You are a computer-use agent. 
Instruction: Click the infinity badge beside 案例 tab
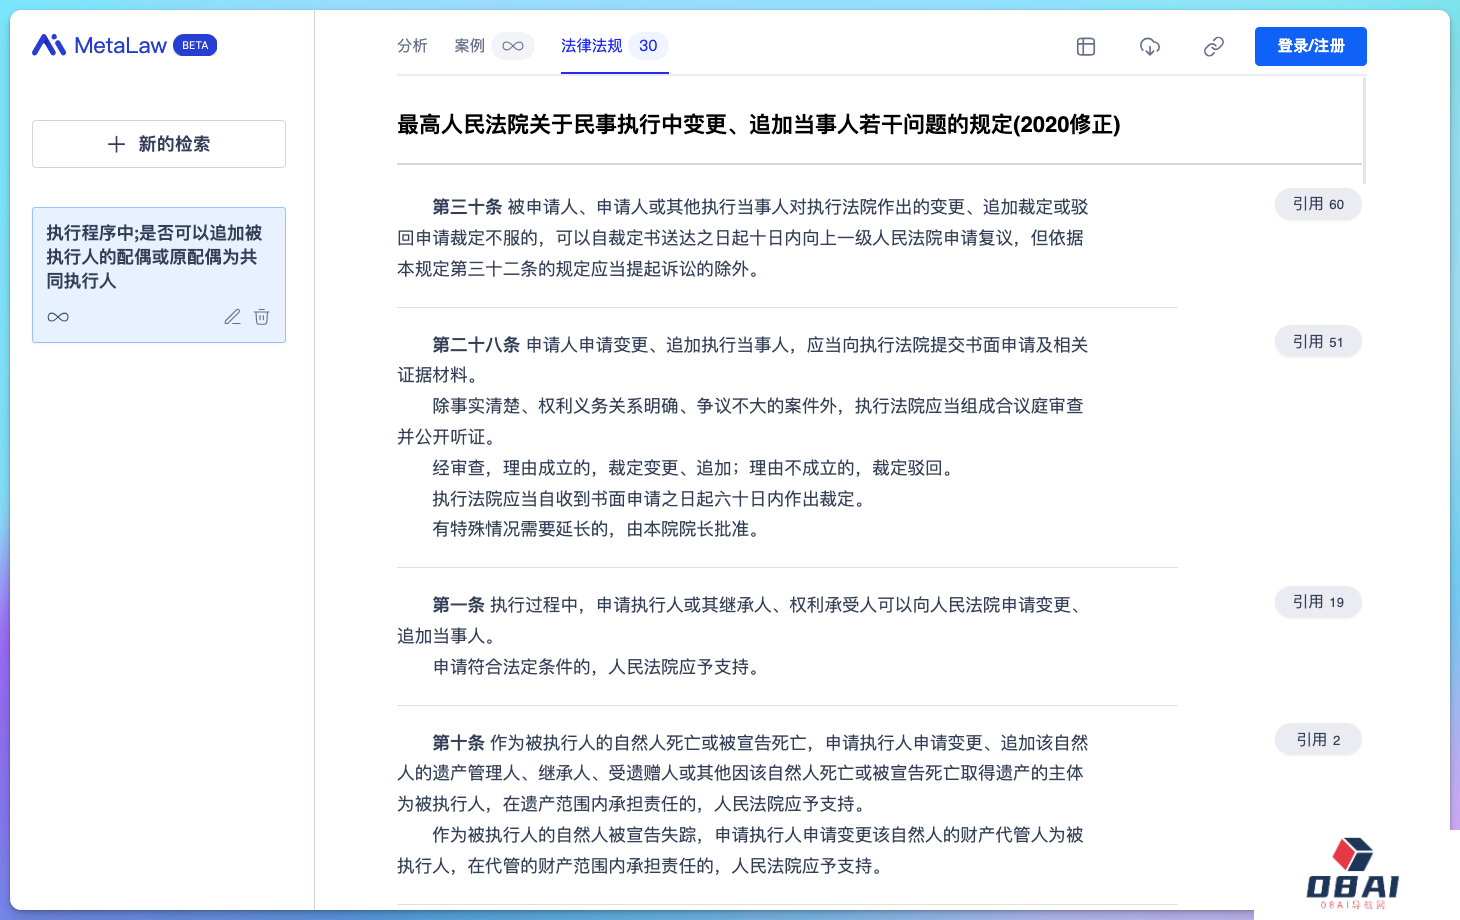point(513,46)
